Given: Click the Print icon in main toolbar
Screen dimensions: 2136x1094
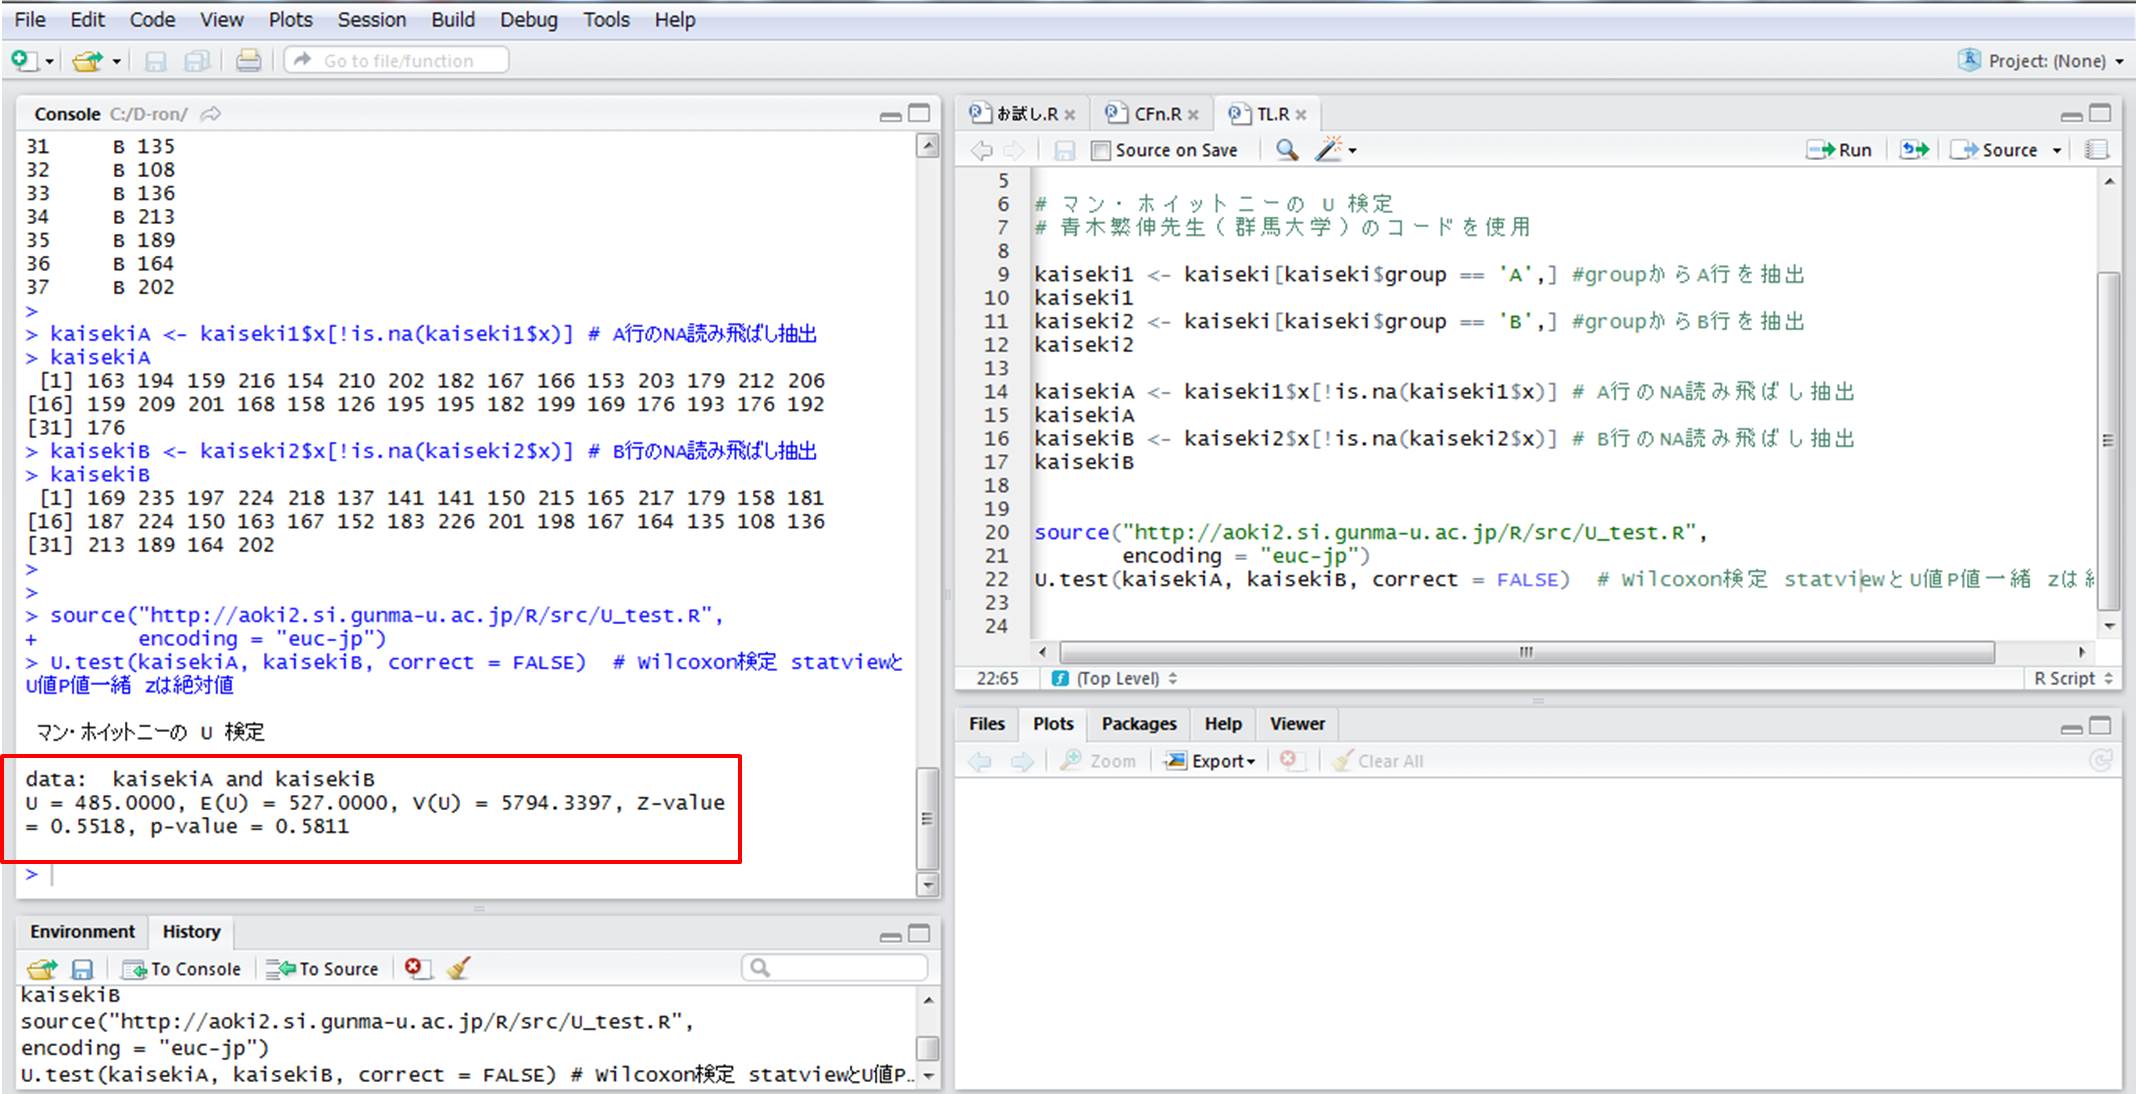Looking at the screenshot, I should click(x=248, y=61).
